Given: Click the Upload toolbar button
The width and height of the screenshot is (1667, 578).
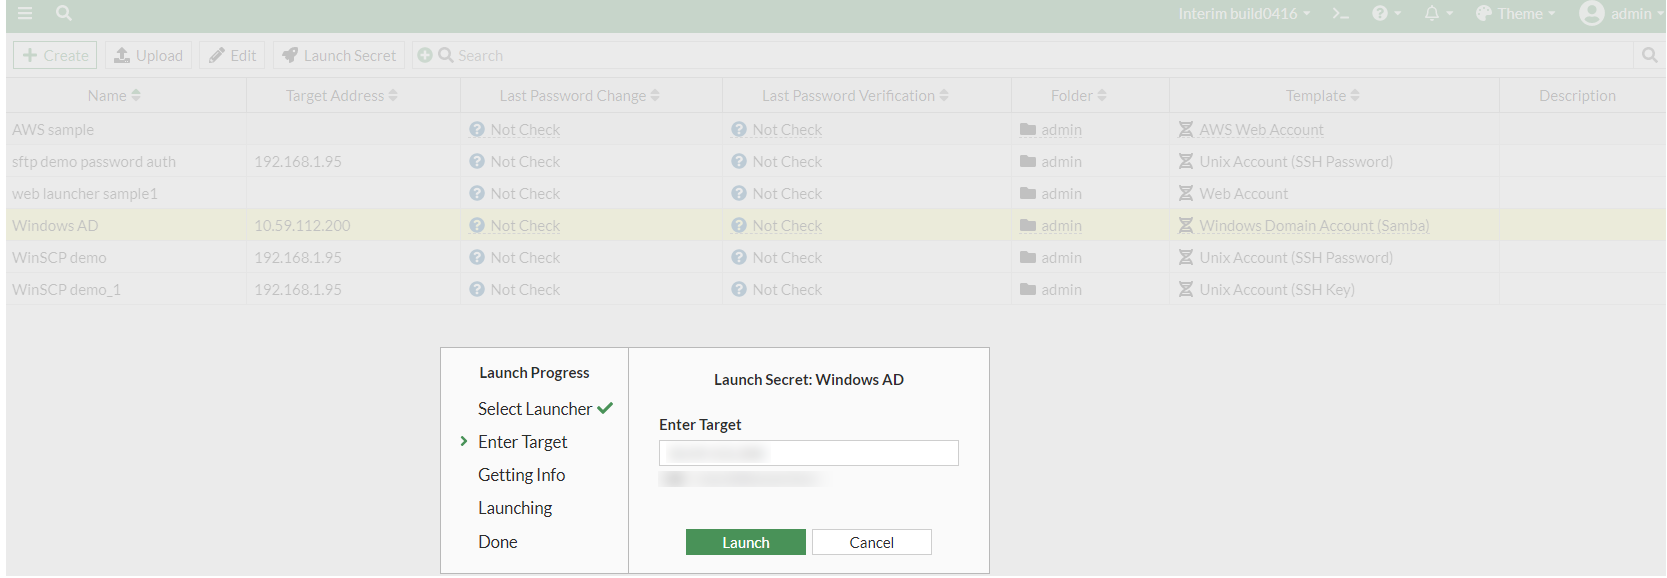Looking at the screenshot, I should [148, 56].
